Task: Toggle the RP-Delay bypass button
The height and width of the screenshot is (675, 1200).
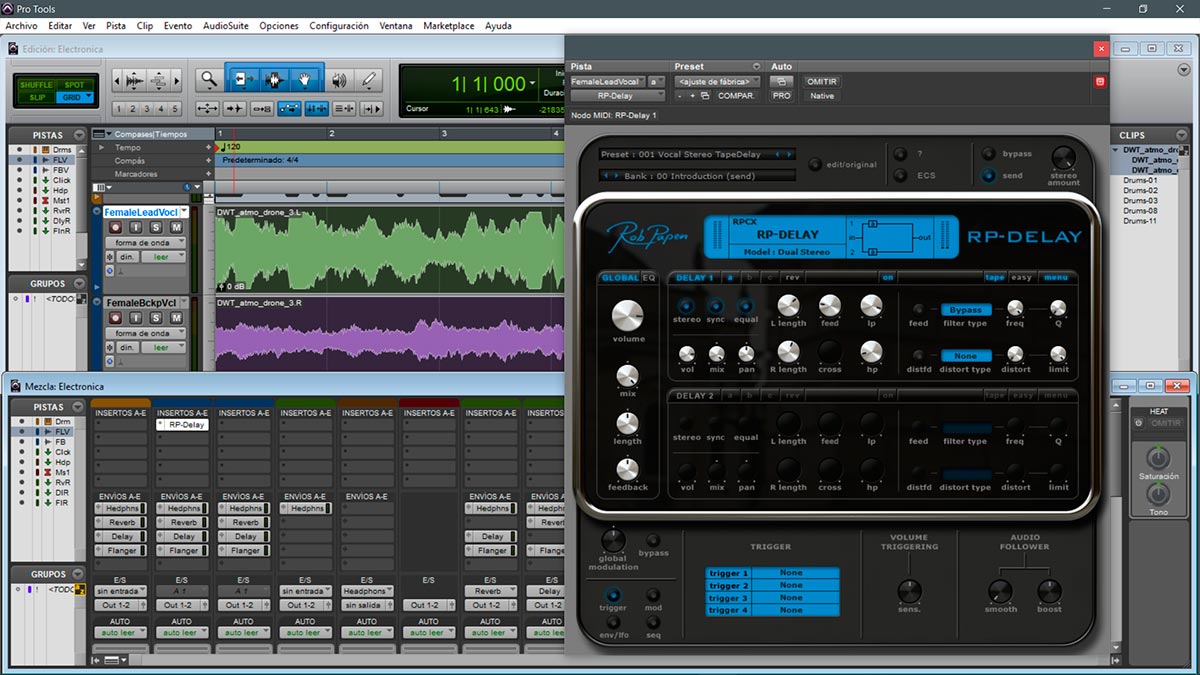Action: pyautogui.click(x=989, y=154)
